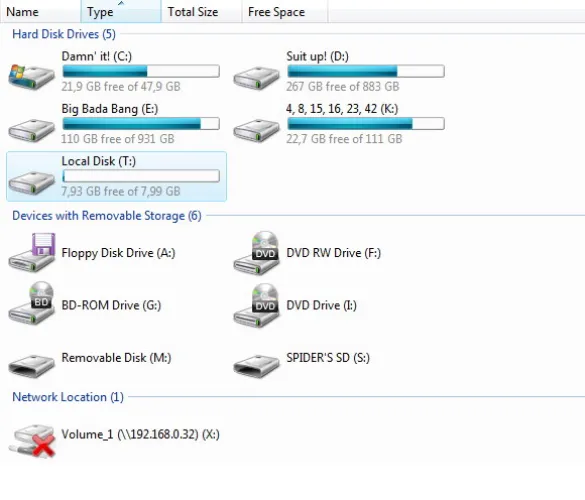Sort by the Total Size column header
This screenshot has height=500, width=585.
pos(201,12)
